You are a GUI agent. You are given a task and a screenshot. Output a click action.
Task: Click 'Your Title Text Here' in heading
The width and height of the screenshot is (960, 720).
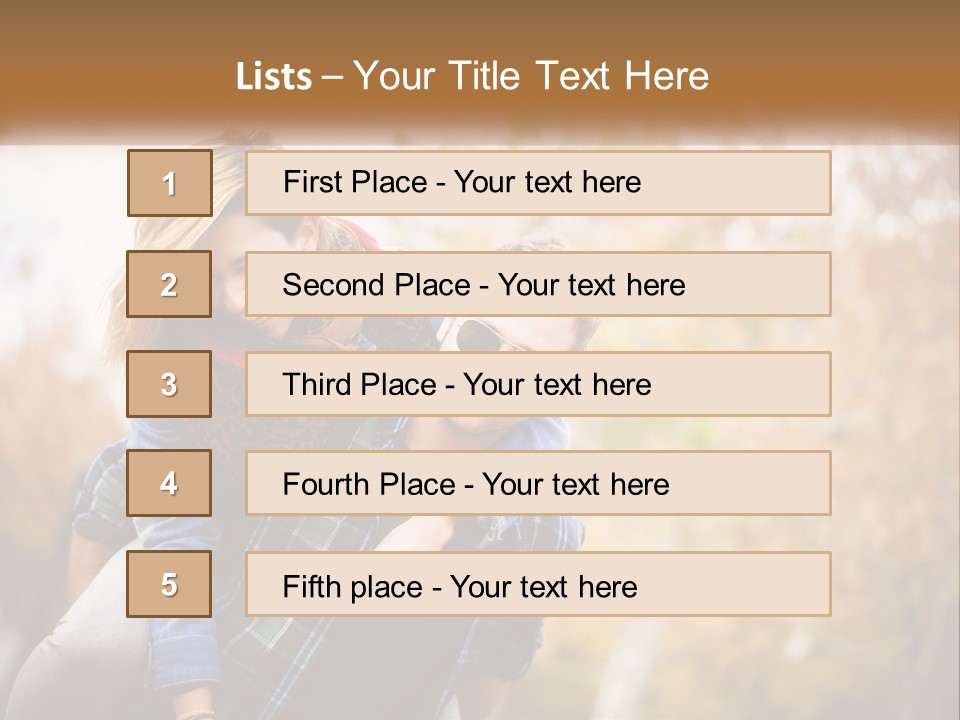pos(531,76)
